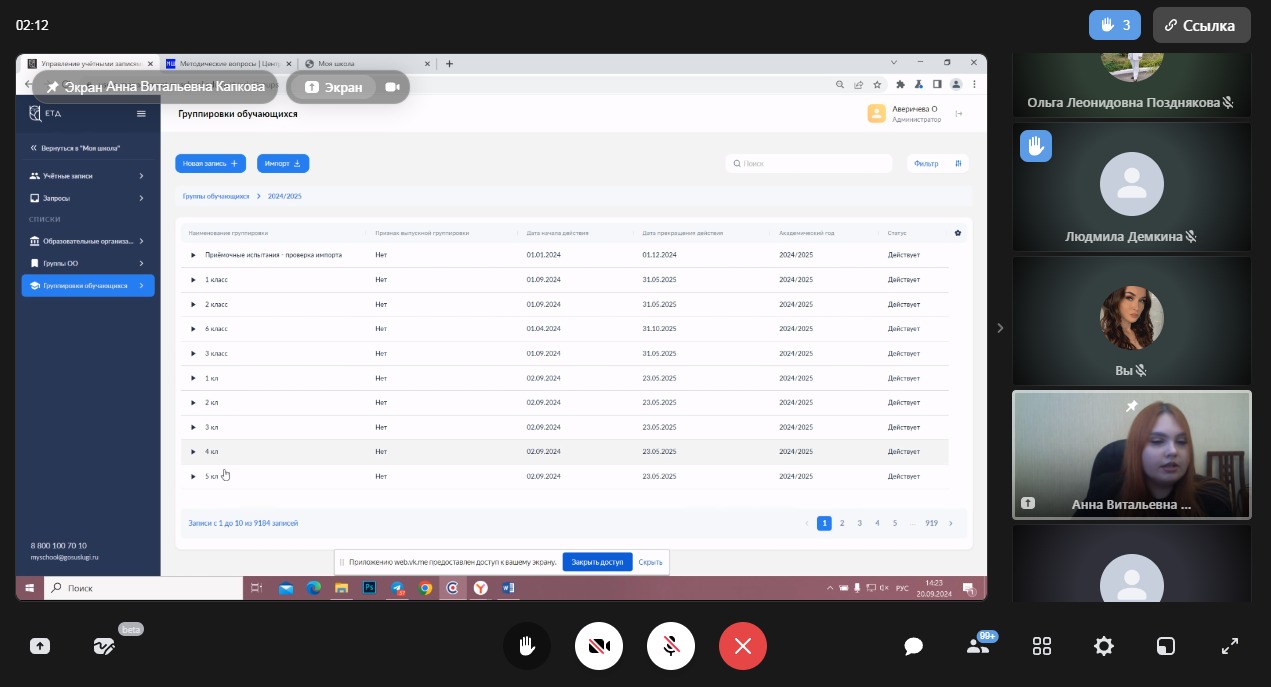
Task: Click the Ссылка link button
Action: coord(1201,25)
